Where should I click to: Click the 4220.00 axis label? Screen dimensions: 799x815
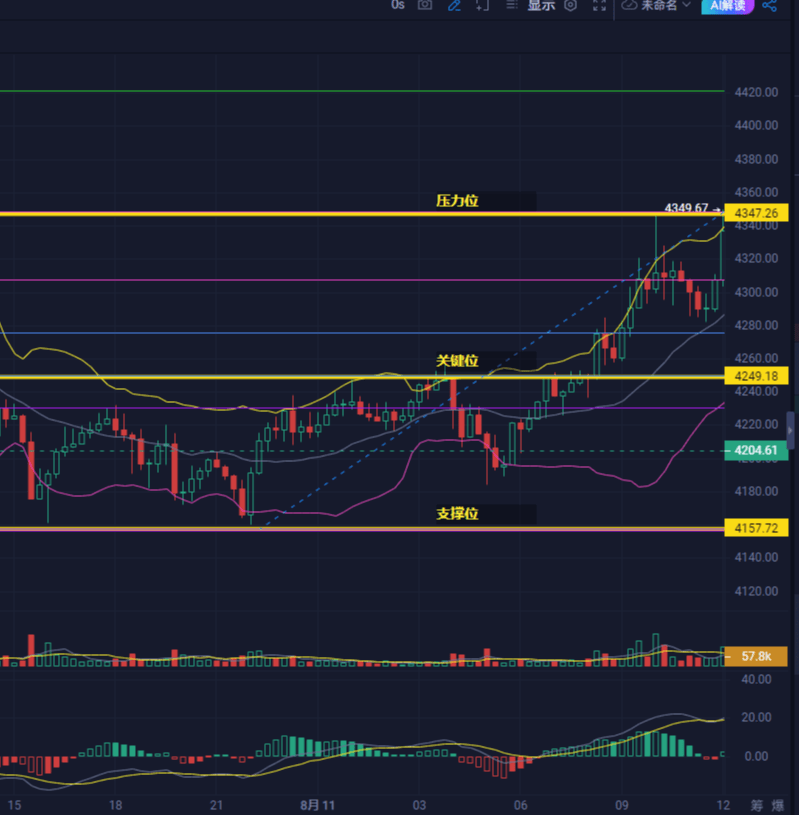click(756, 424)
